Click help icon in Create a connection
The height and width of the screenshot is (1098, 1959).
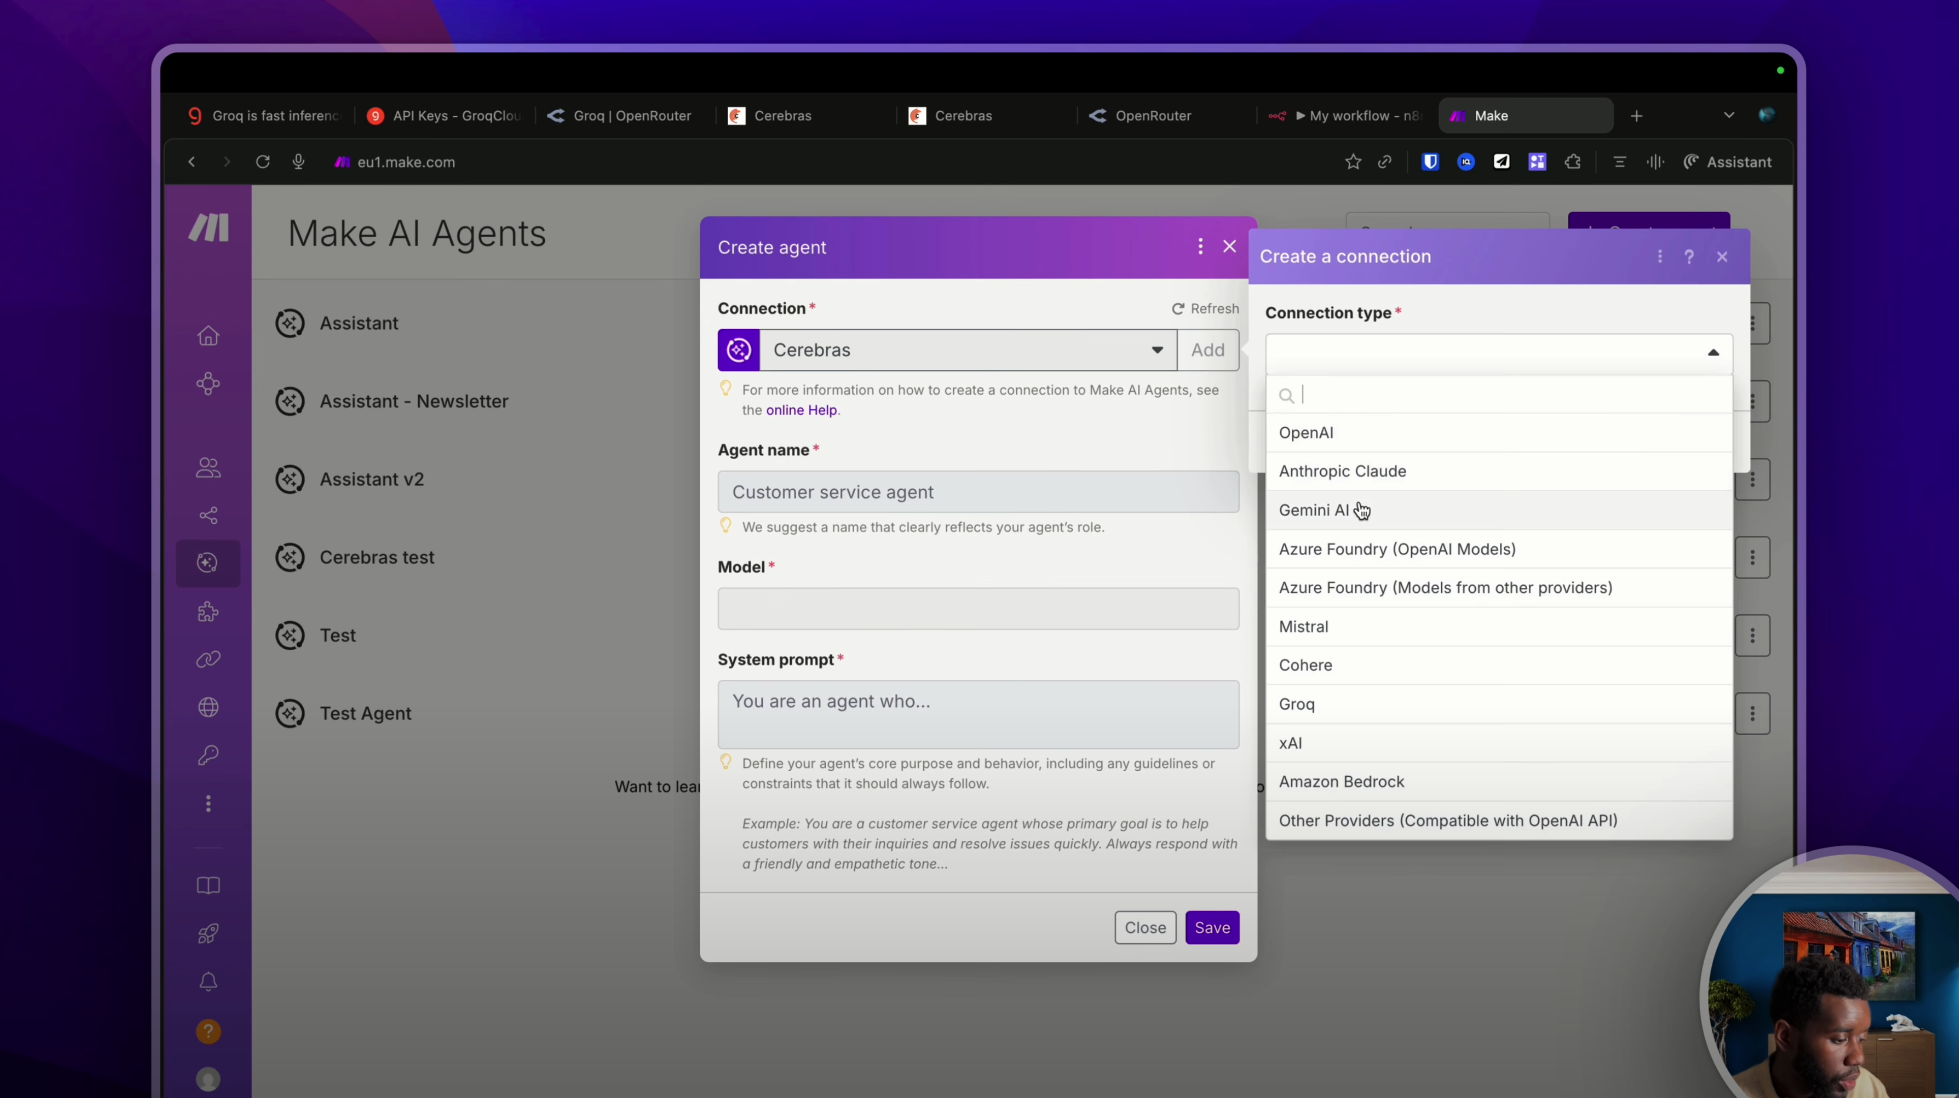pos(1689,257)
